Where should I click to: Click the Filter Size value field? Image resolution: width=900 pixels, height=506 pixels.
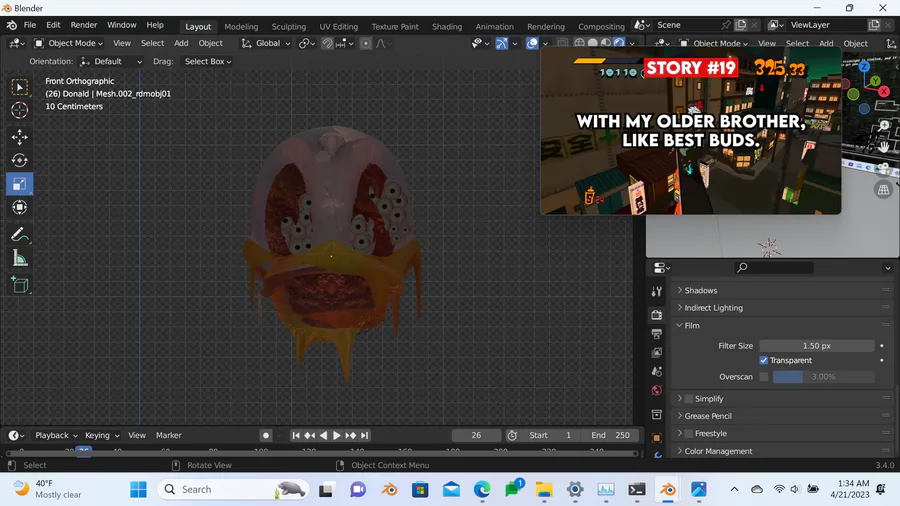click(817, 346)
